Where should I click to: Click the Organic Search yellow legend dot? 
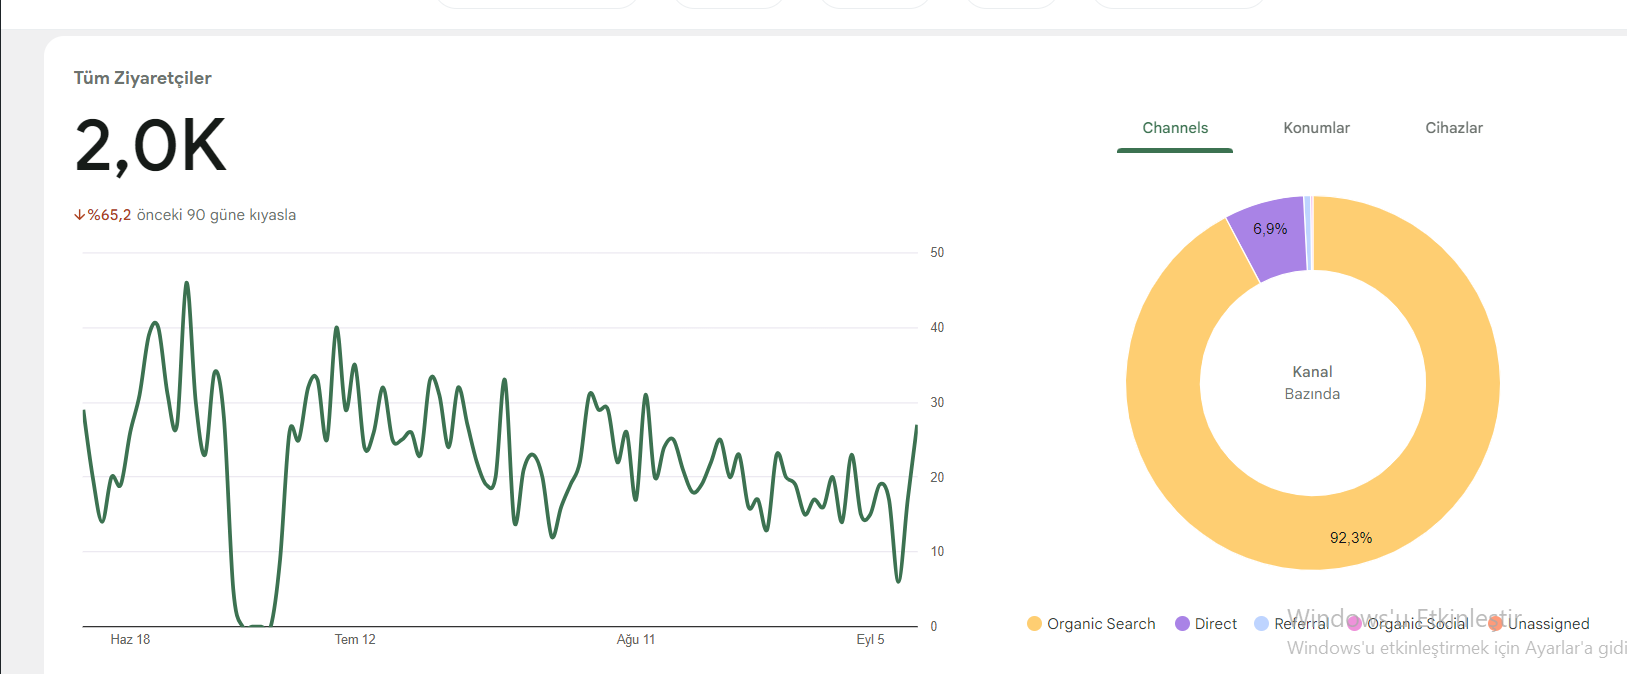point(1034,624)
